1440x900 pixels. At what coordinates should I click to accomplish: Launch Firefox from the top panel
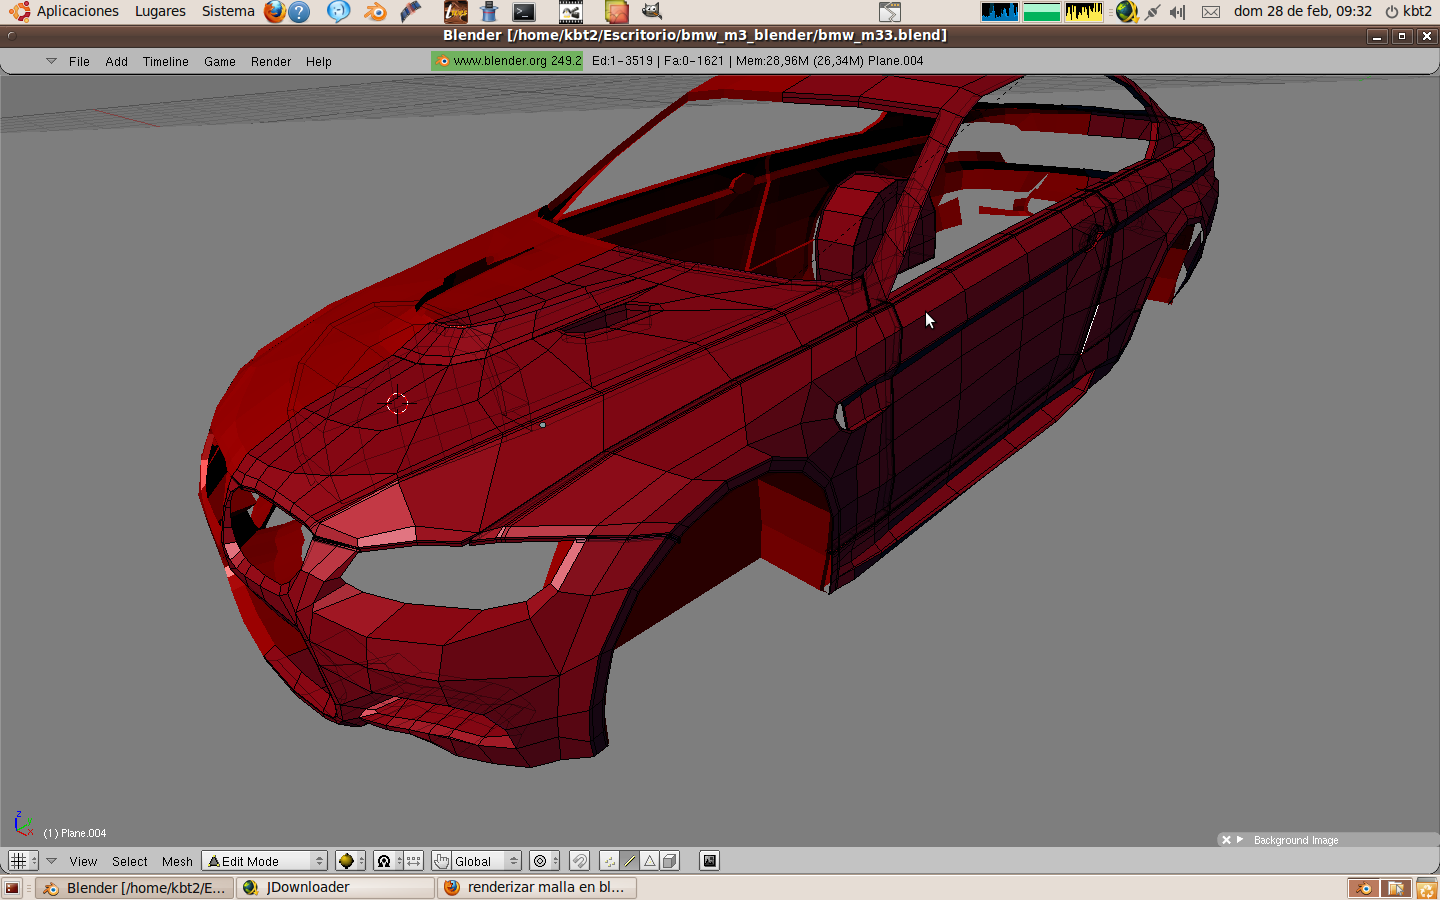[274, 11]
